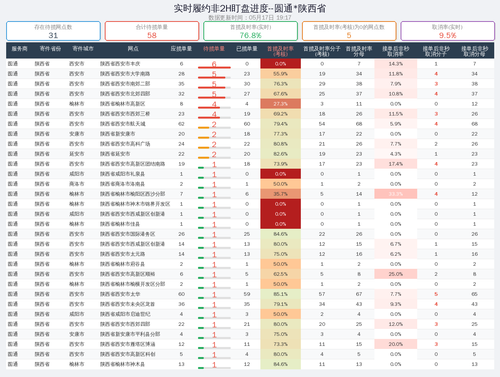Select the 首揽及时率(实时) card showing 76.8%
Screen dimensions: 500x377
tap(250, 31)
